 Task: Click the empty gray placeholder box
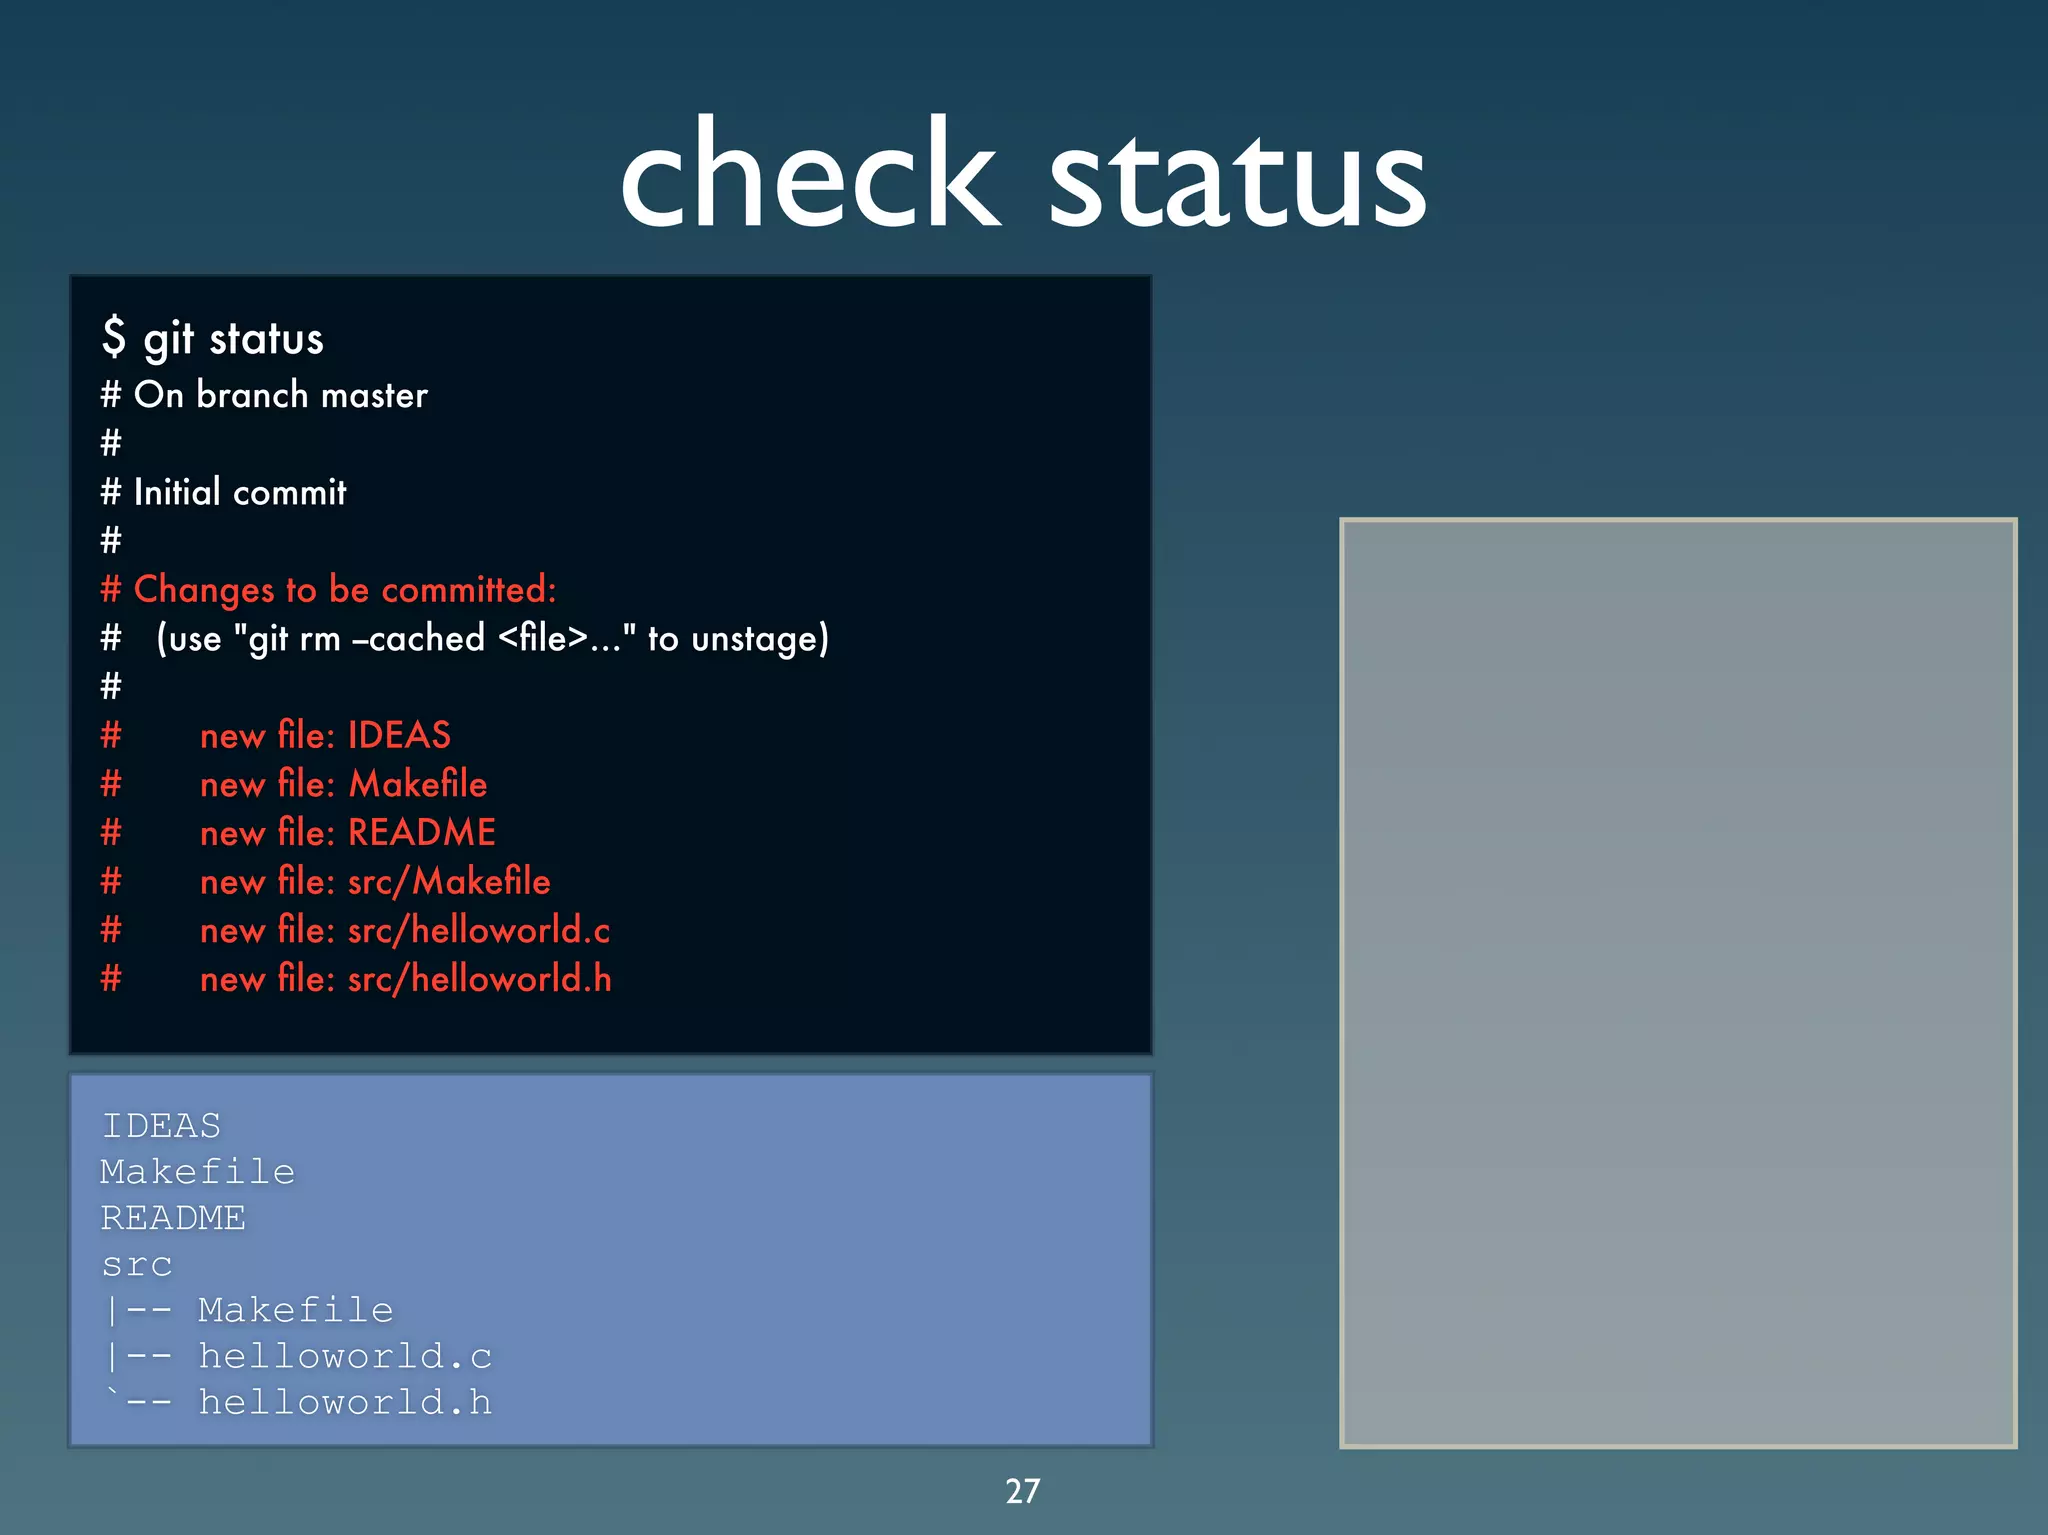coord(1677,982)
